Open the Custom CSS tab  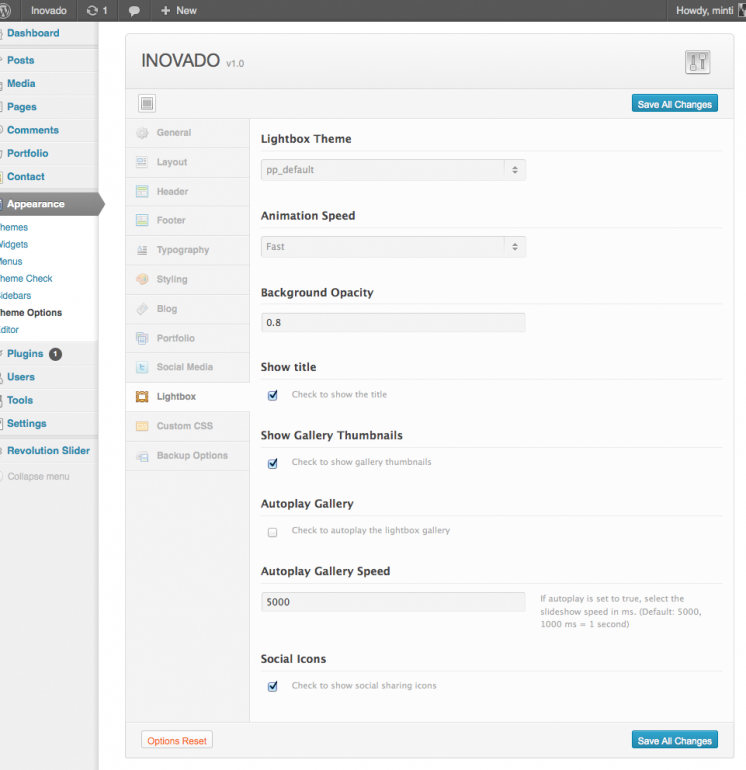pos(188,426)
